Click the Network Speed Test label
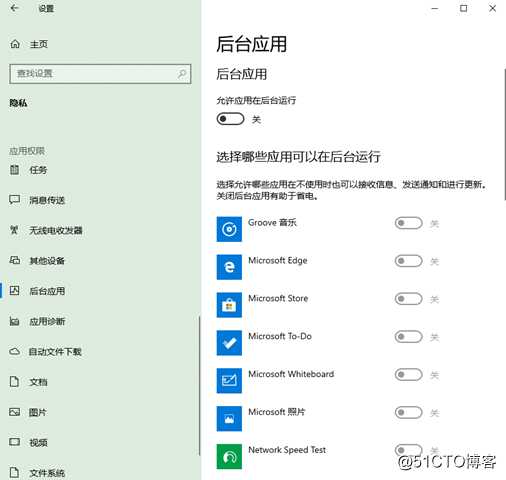Image resolution: width=506 pixels, height=480 pixels. (287, 450)
